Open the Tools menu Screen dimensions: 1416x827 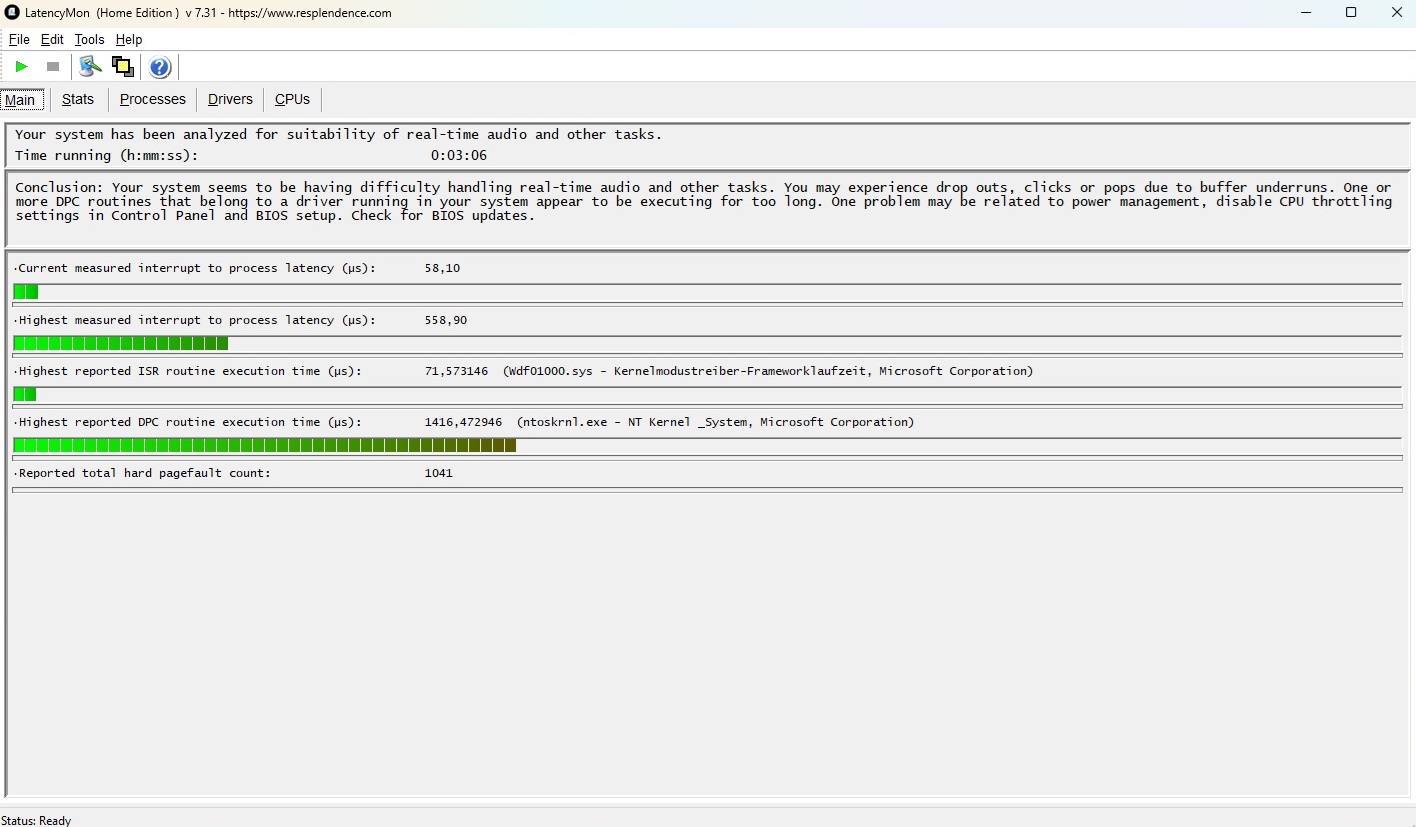(89, 40)
